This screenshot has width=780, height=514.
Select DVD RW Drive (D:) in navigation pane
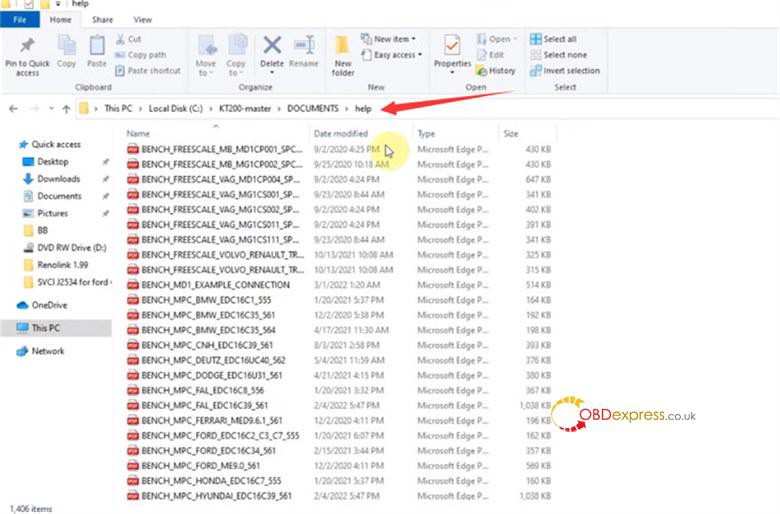(65, 248)
